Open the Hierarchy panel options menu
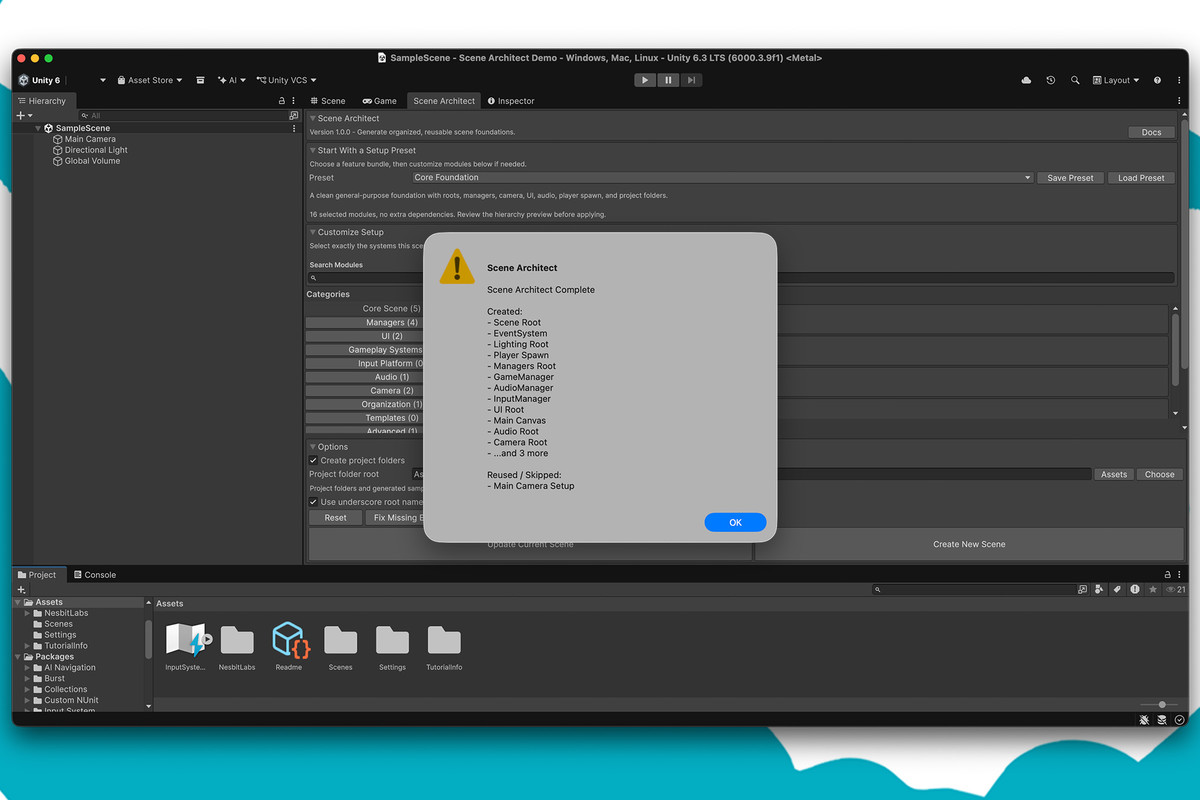 pyautogui.click(x=294, y=101)
